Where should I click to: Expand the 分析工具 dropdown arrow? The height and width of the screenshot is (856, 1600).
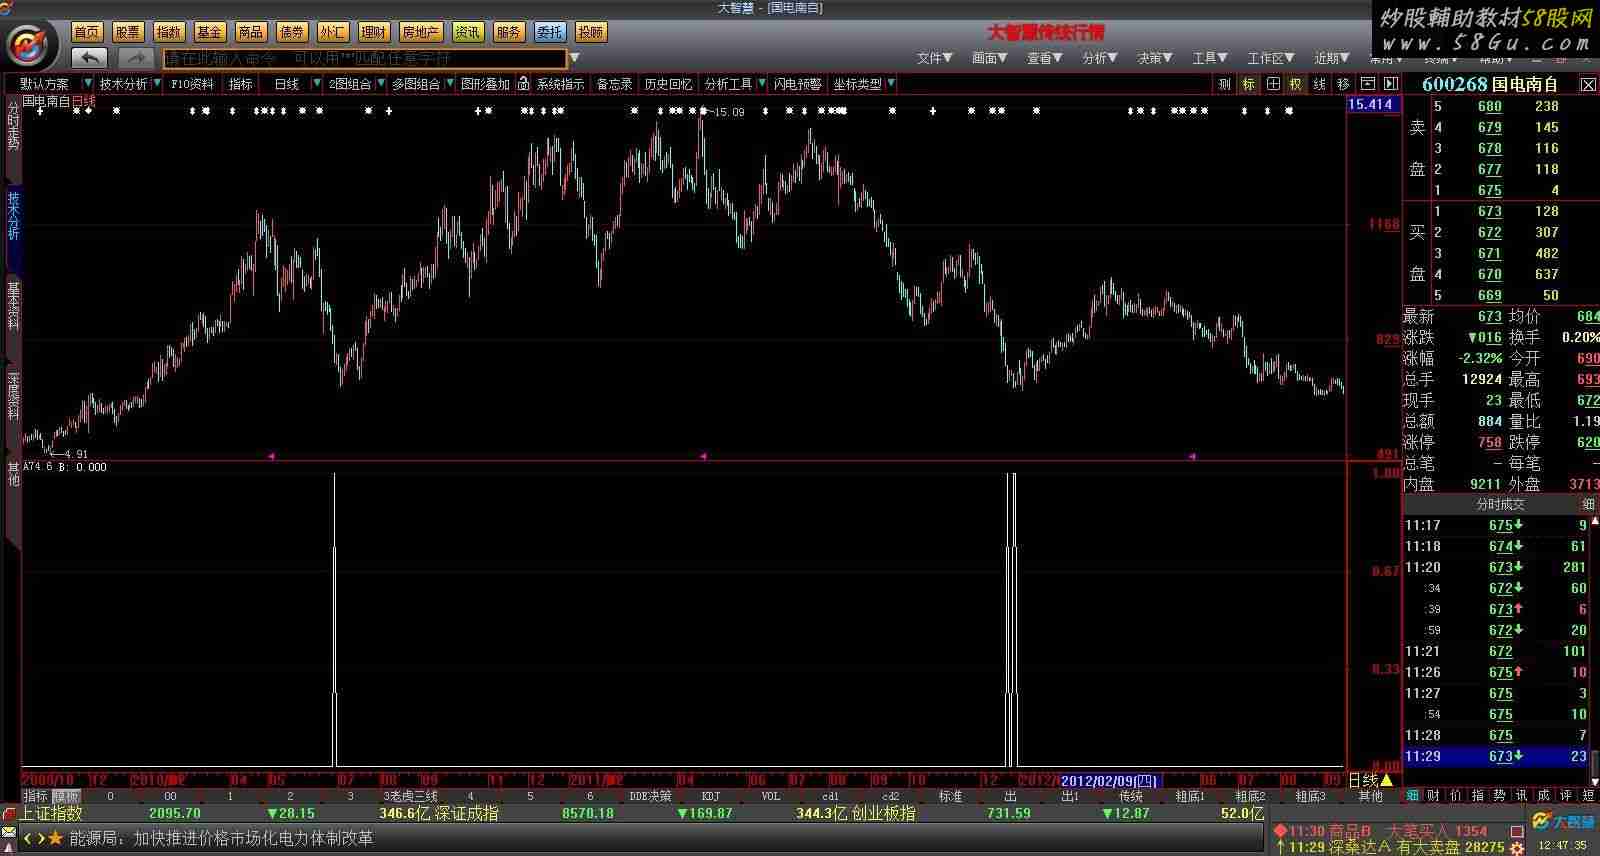[762, 84]
